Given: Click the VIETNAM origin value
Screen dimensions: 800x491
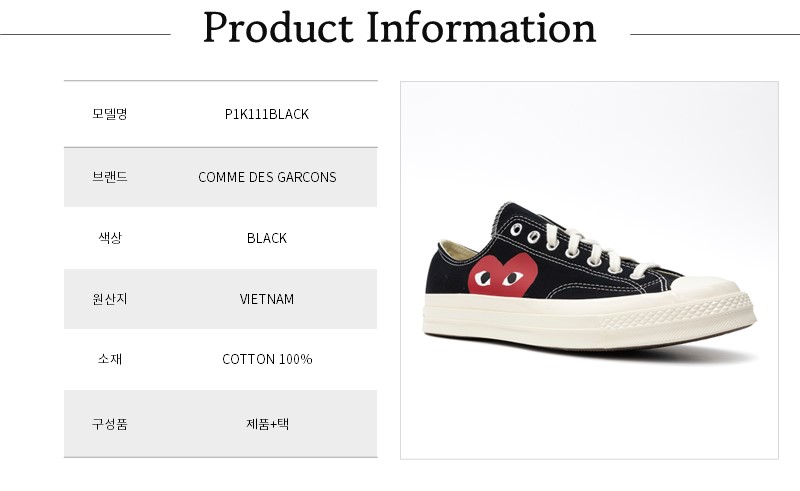Looking at the screenshot, I should pyautogui.click(x=267, y=299).
